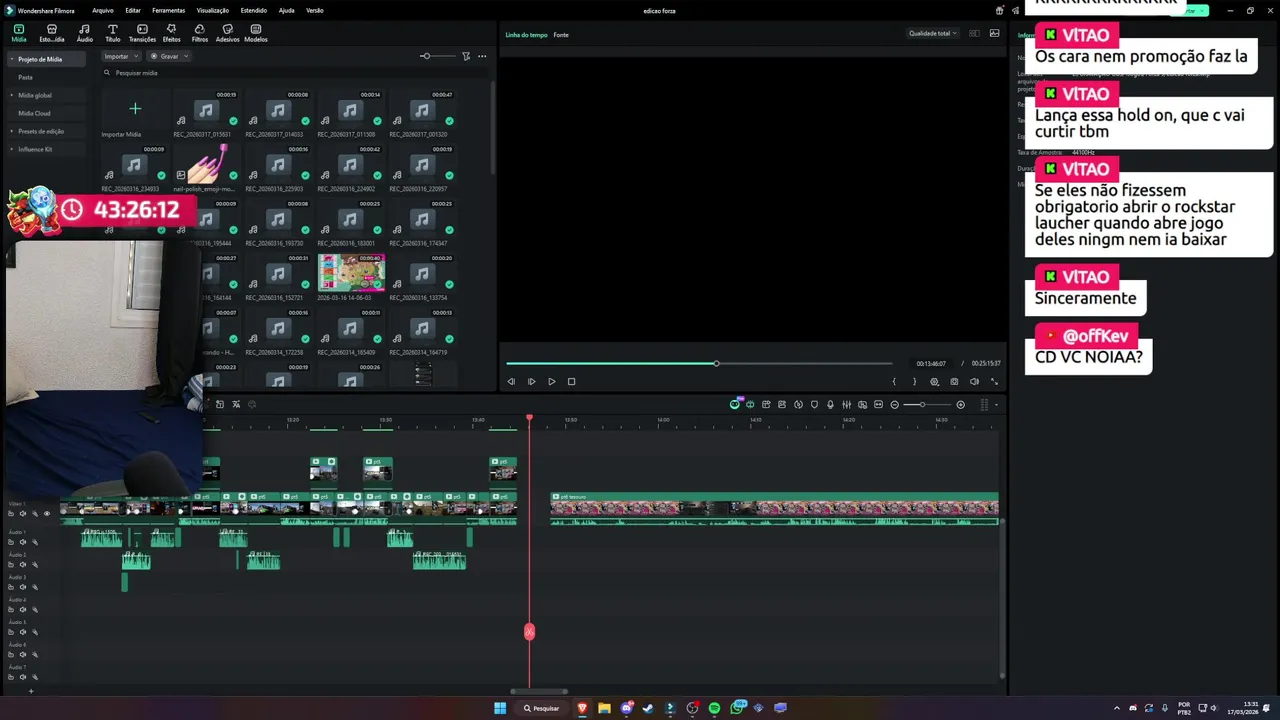The image size is (1280, 720).
Task: Open the Editar menu
Action: (x=132, y=10)
